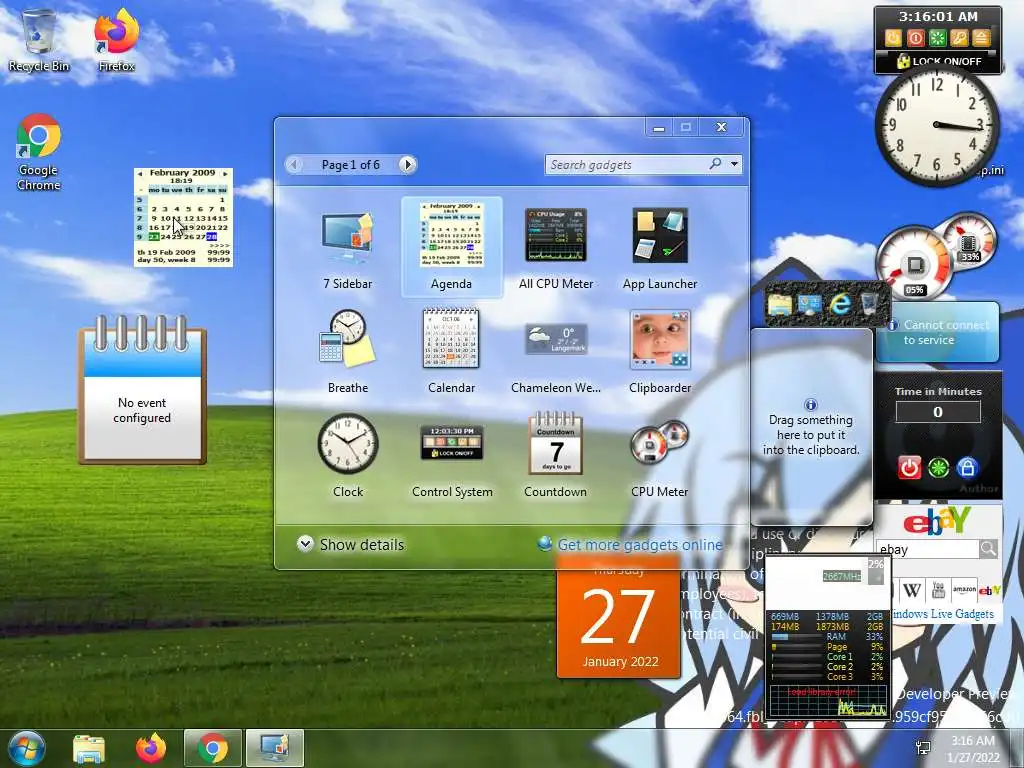Go to next month in Agenda desktop gadget

225,173
